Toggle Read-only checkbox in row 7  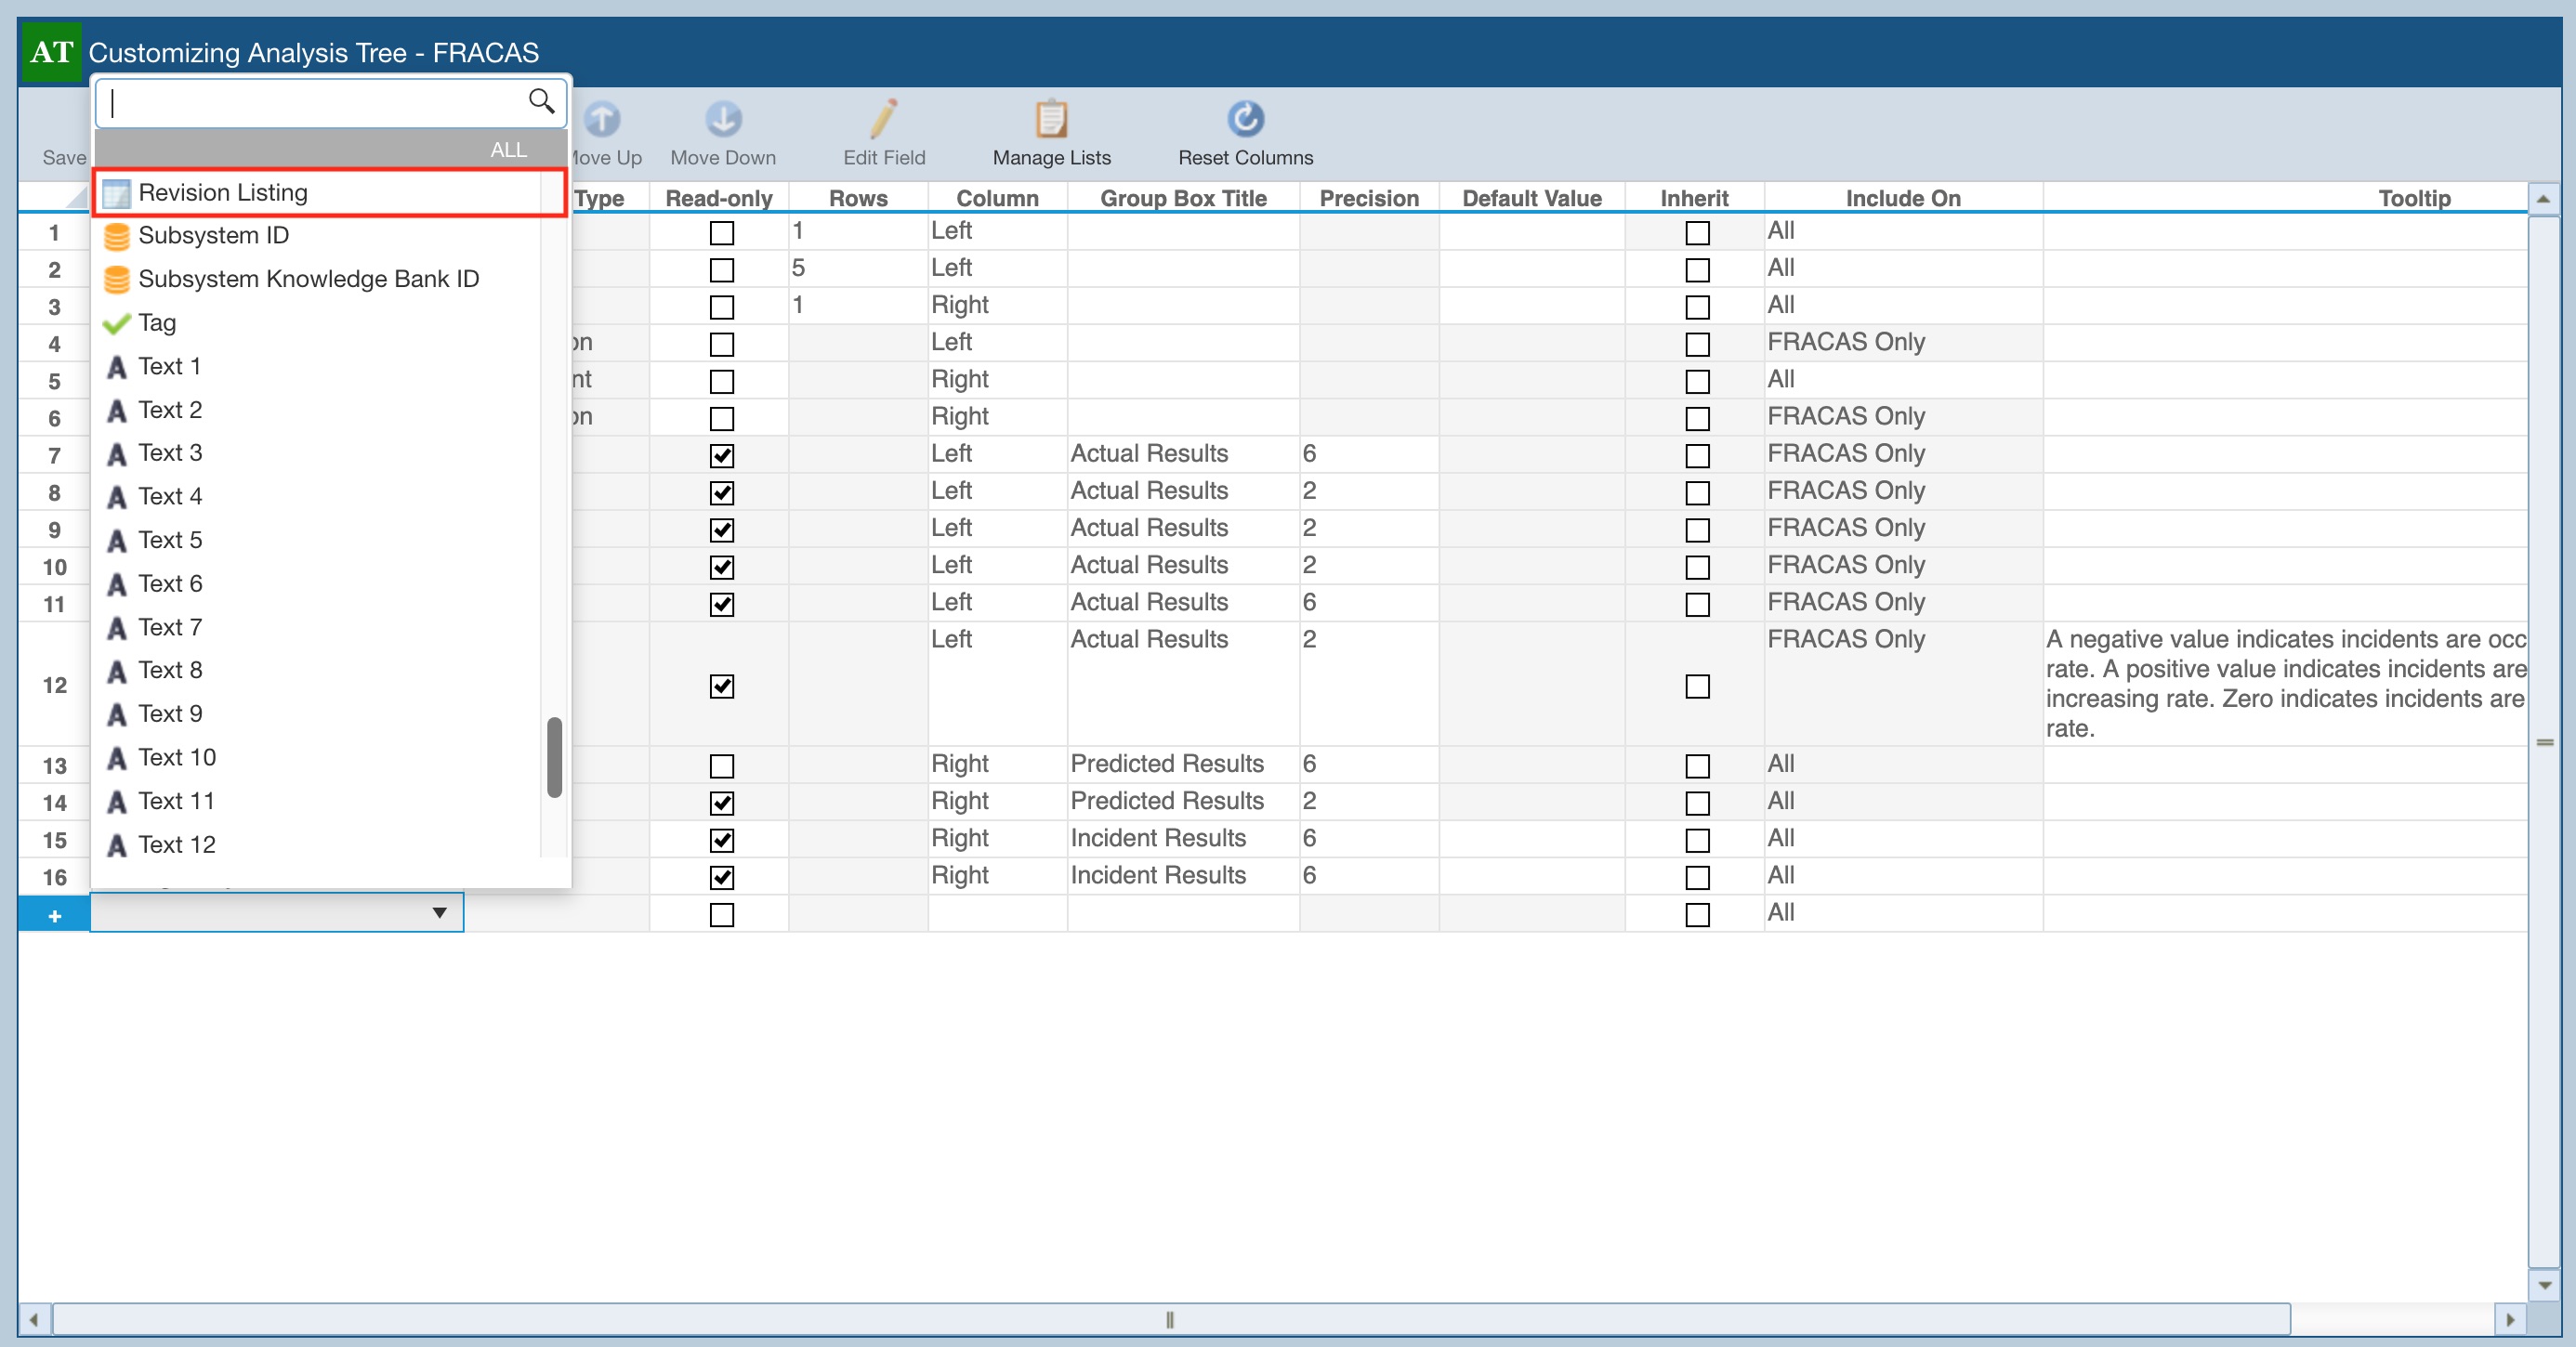click(x=721, y=456)
